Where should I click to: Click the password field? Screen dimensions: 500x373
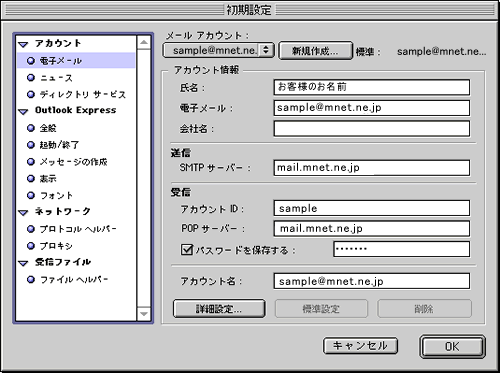click(x=402, y=249)
